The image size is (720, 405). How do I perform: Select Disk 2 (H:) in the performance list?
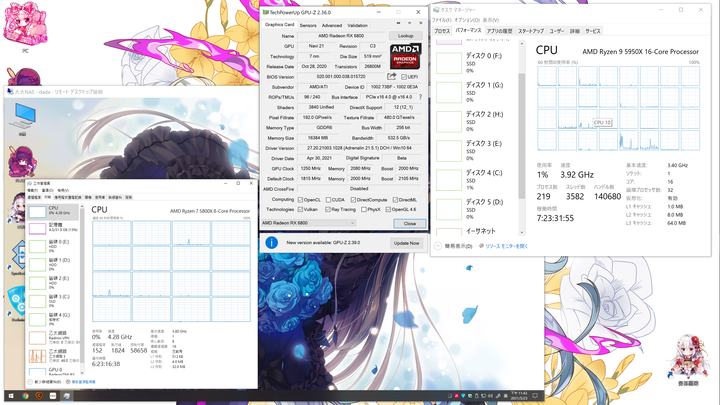[478, 121]
